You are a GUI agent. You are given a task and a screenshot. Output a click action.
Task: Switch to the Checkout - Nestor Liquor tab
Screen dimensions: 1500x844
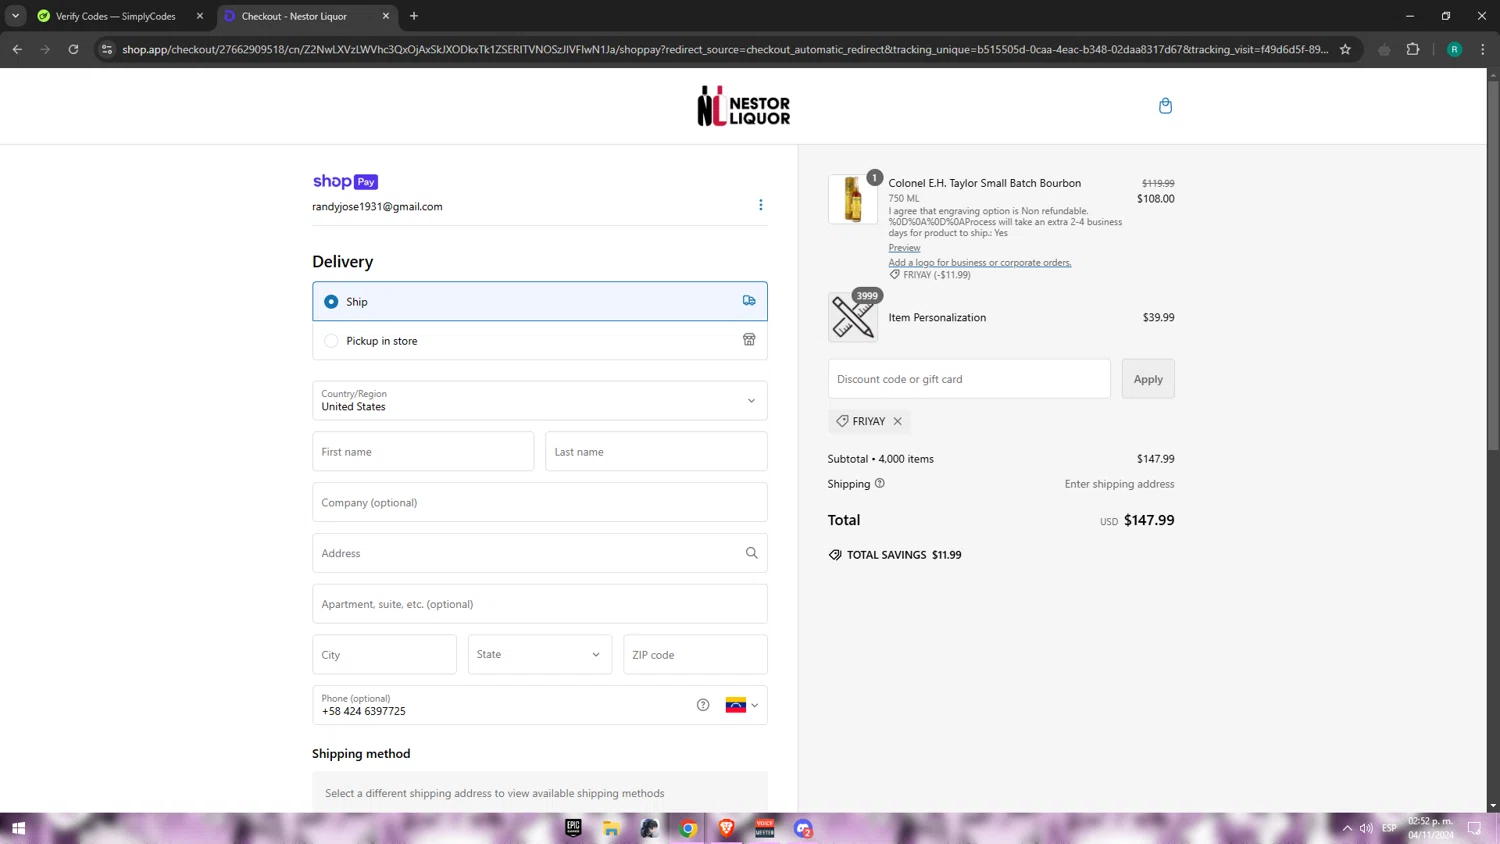click(305, 16)
